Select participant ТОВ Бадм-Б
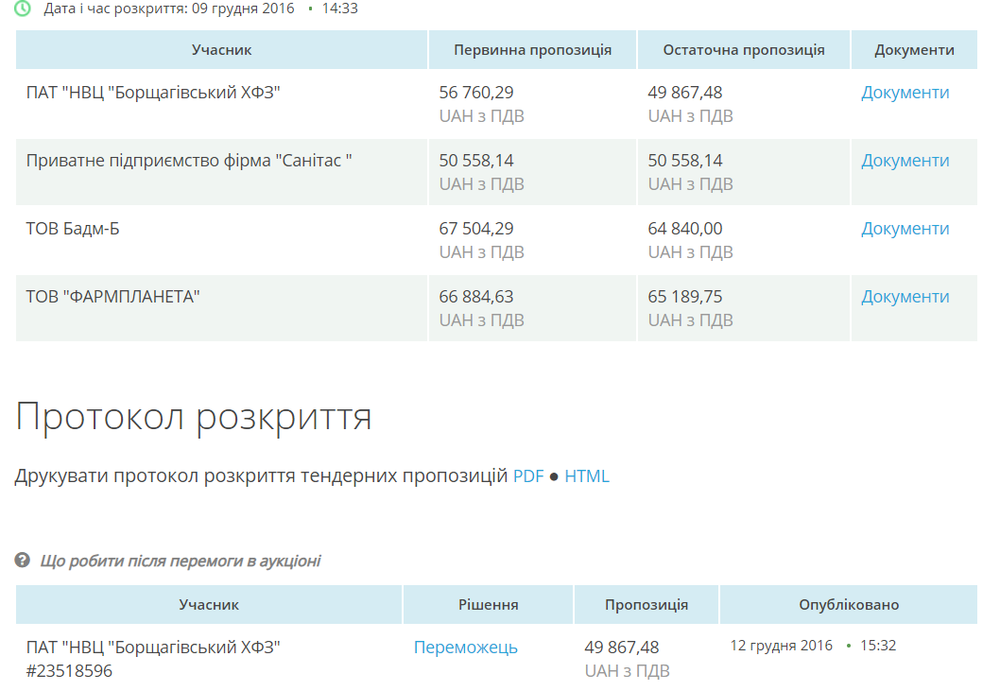Image resolution: width=1000 pixels, height=691 pixels. [73, 229]
